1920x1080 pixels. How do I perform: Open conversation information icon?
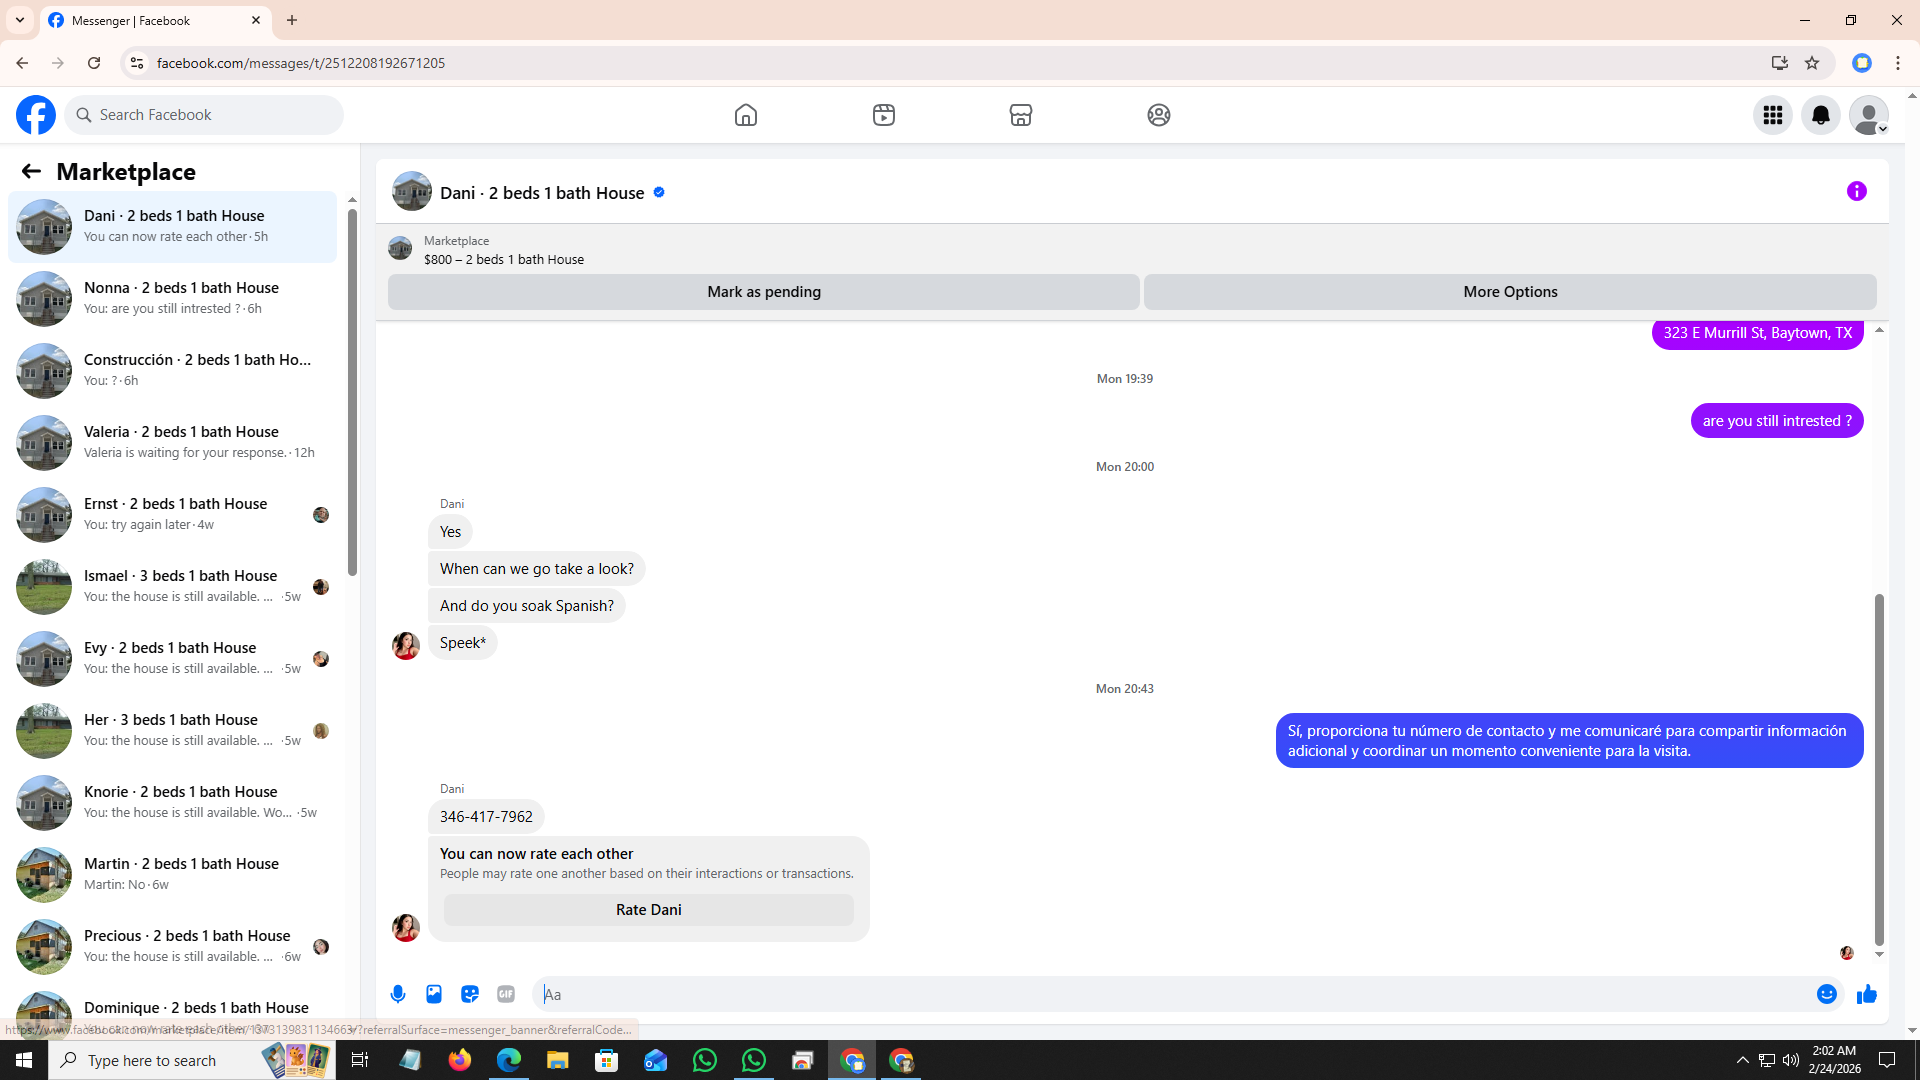1856,191
